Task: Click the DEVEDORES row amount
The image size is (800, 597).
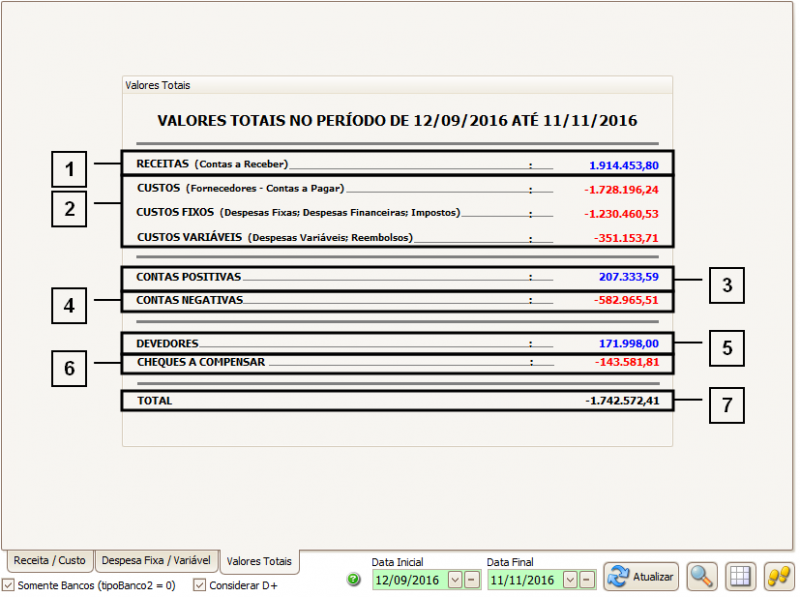Action: click(x=628, y=343)
